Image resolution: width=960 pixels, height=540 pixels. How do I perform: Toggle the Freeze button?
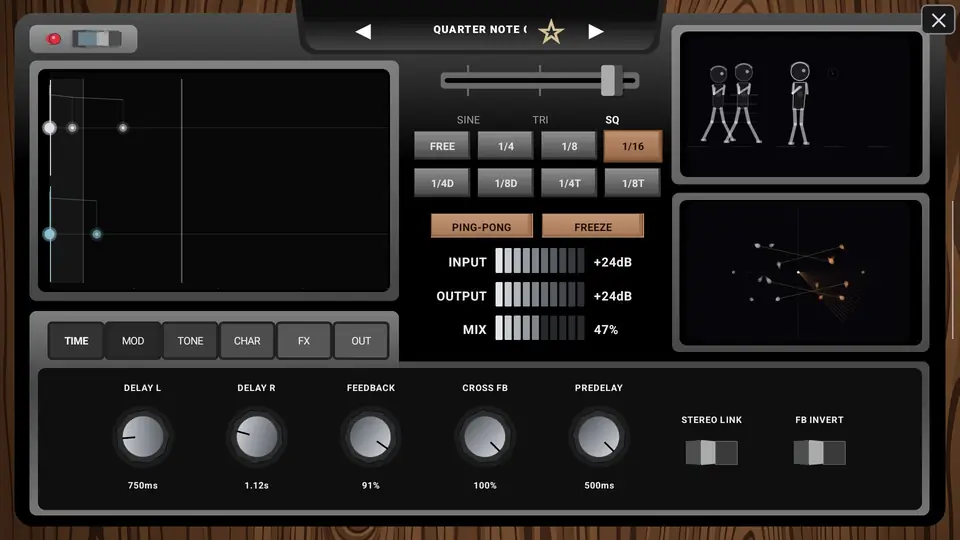(593, 227)
